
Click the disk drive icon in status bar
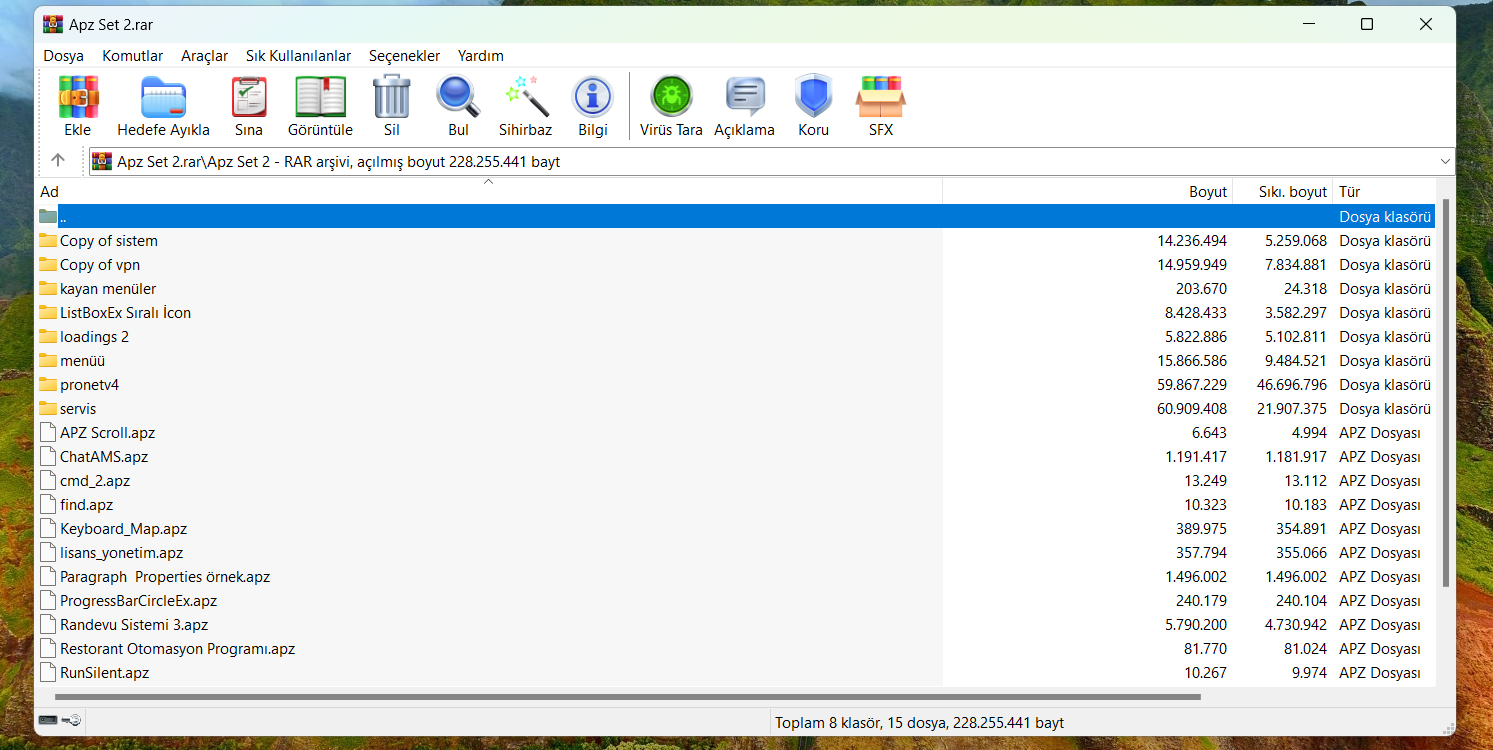tap(48, 720)
